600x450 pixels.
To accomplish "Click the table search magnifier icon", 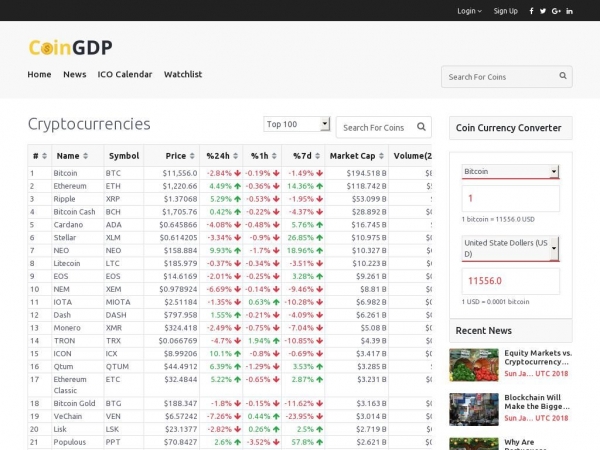I will (x=421, y=127).
